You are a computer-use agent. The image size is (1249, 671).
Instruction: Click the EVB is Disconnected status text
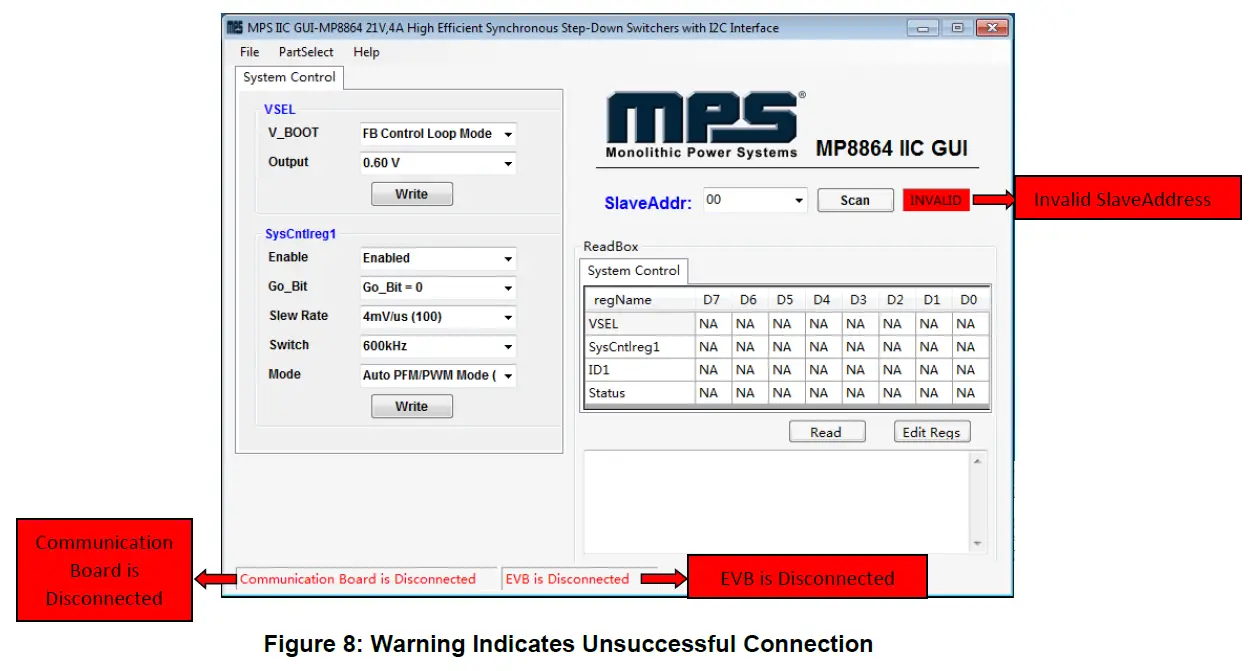click(567, 579)
